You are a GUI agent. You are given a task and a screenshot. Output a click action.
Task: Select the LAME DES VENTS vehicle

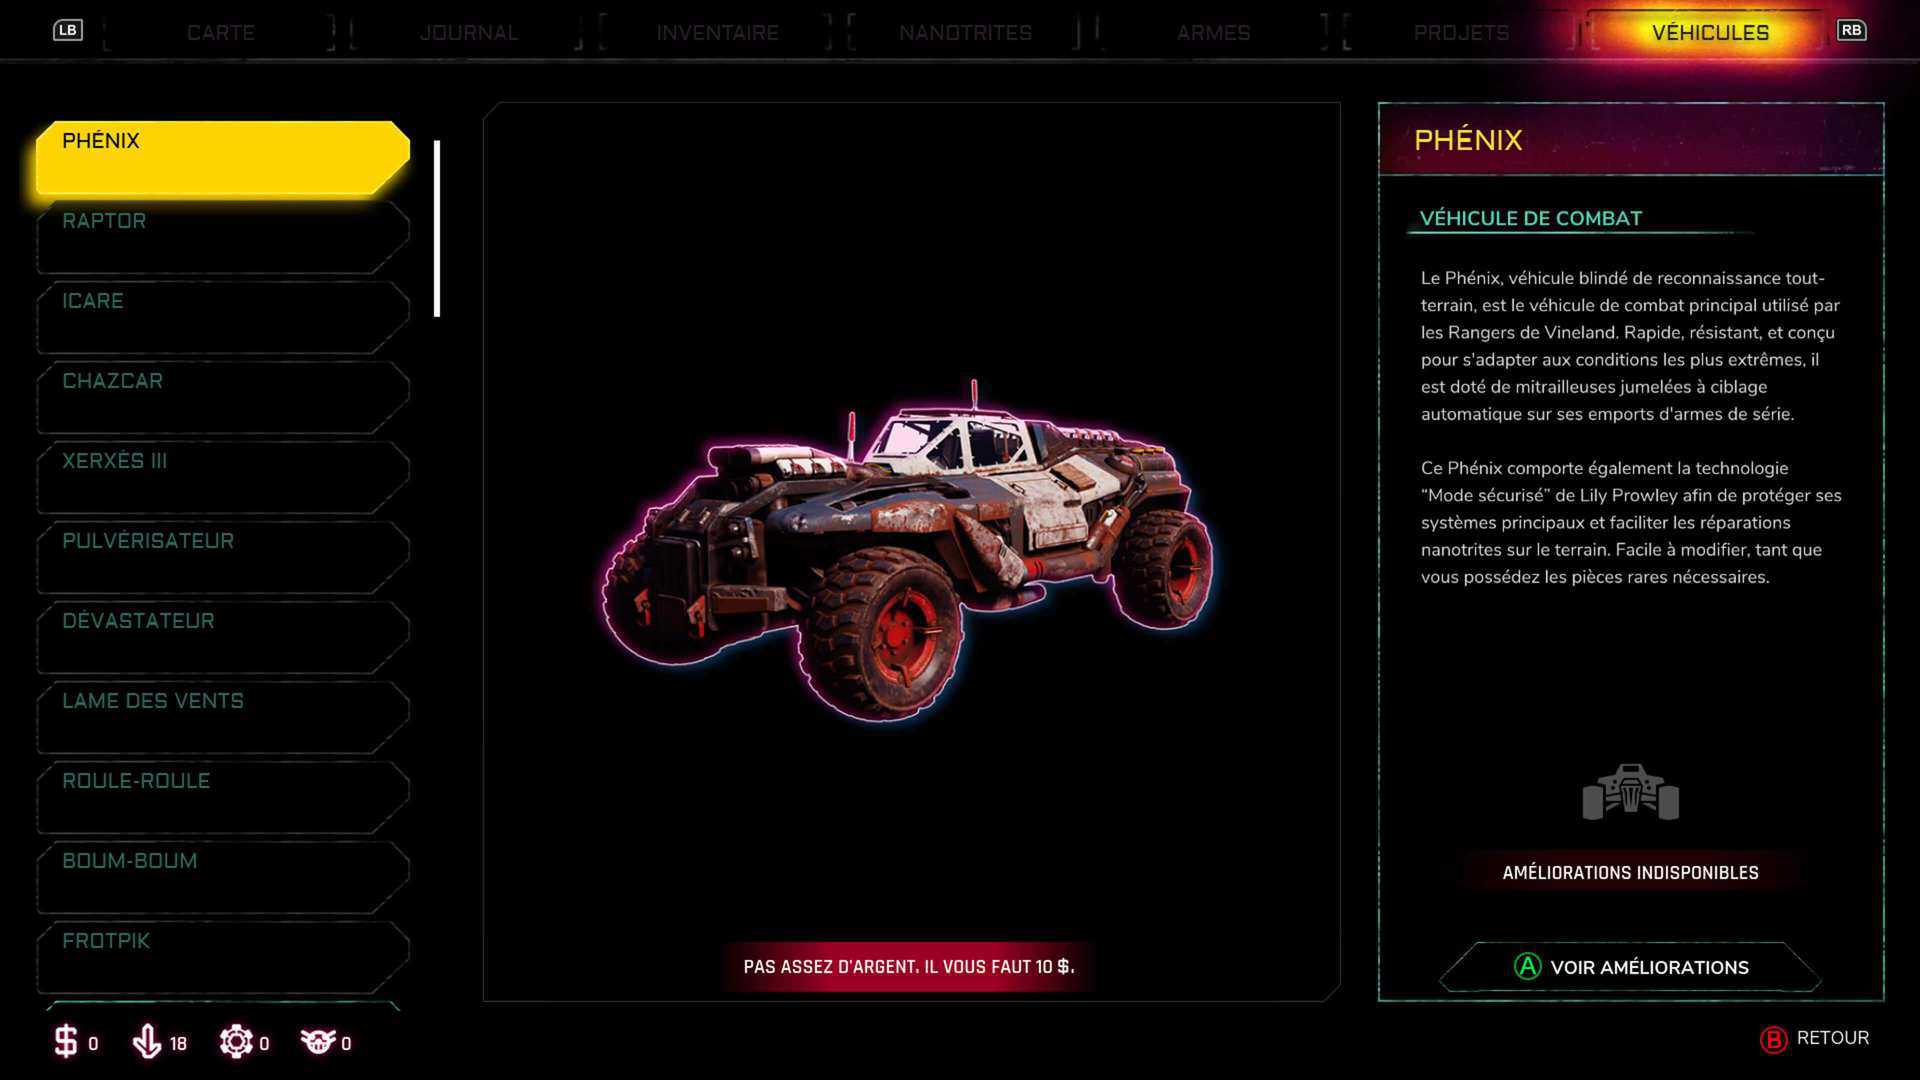(x=222, y=717)
